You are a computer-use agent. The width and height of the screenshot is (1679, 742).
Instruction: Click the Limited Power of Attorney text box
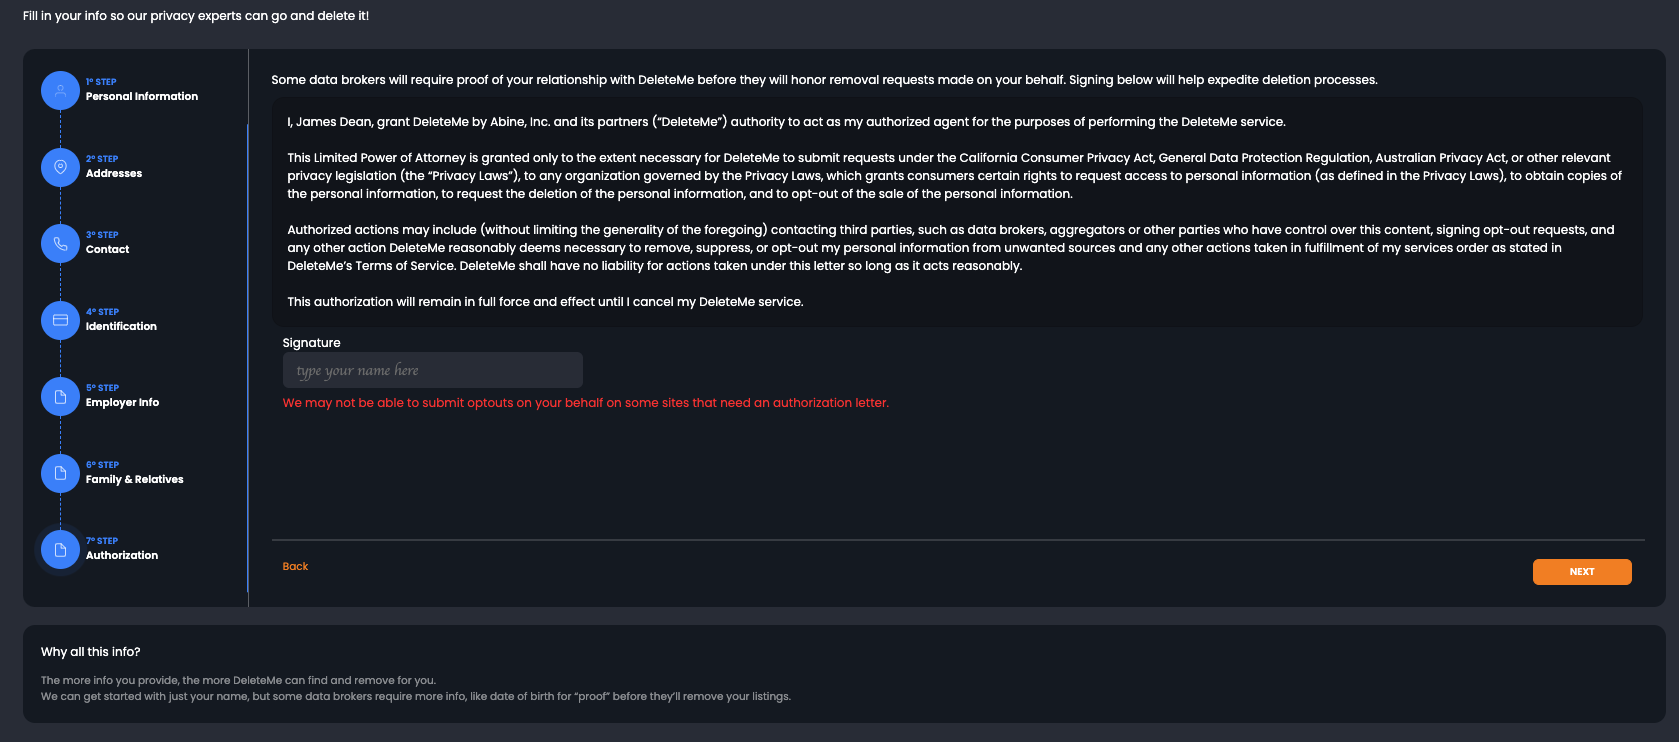pyautogui.click(x=957, y=212)
